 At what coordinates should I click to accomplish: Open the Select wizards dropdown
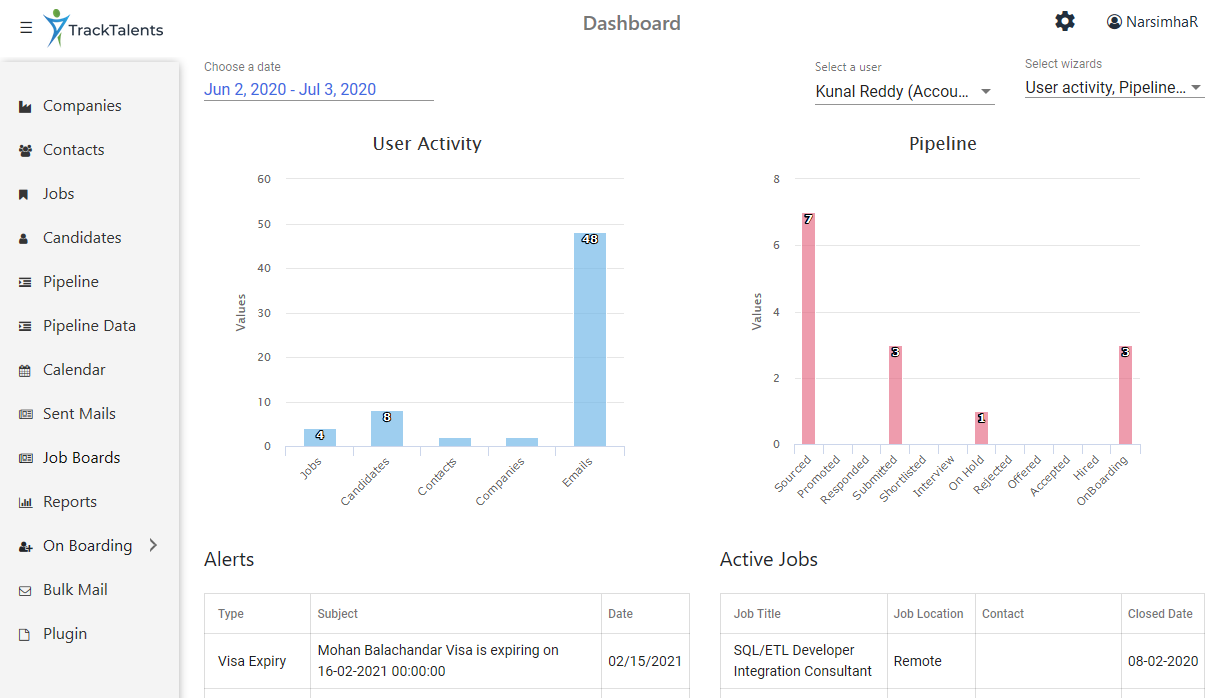click(1114, 88)
